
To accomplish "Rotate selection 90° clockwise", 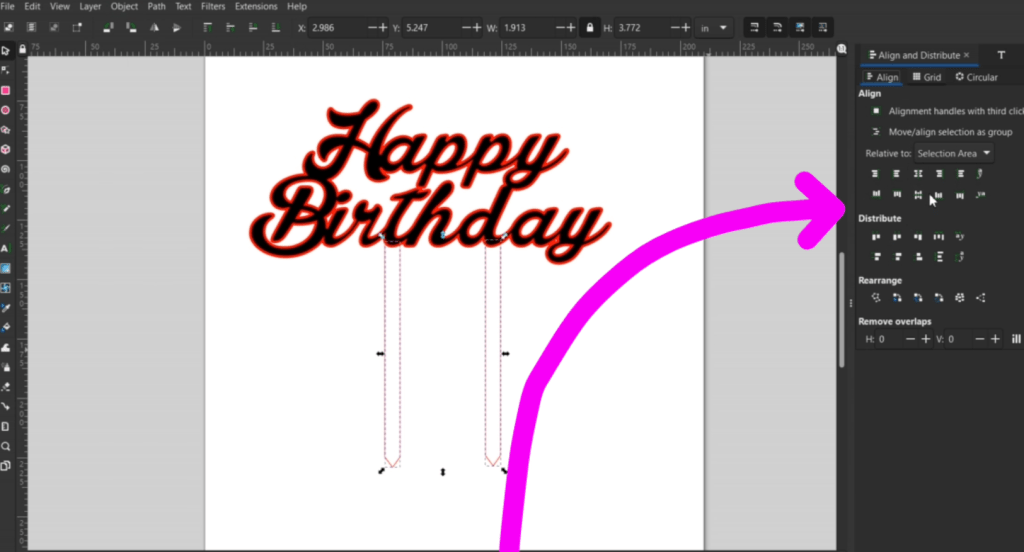I will (129, 28).
